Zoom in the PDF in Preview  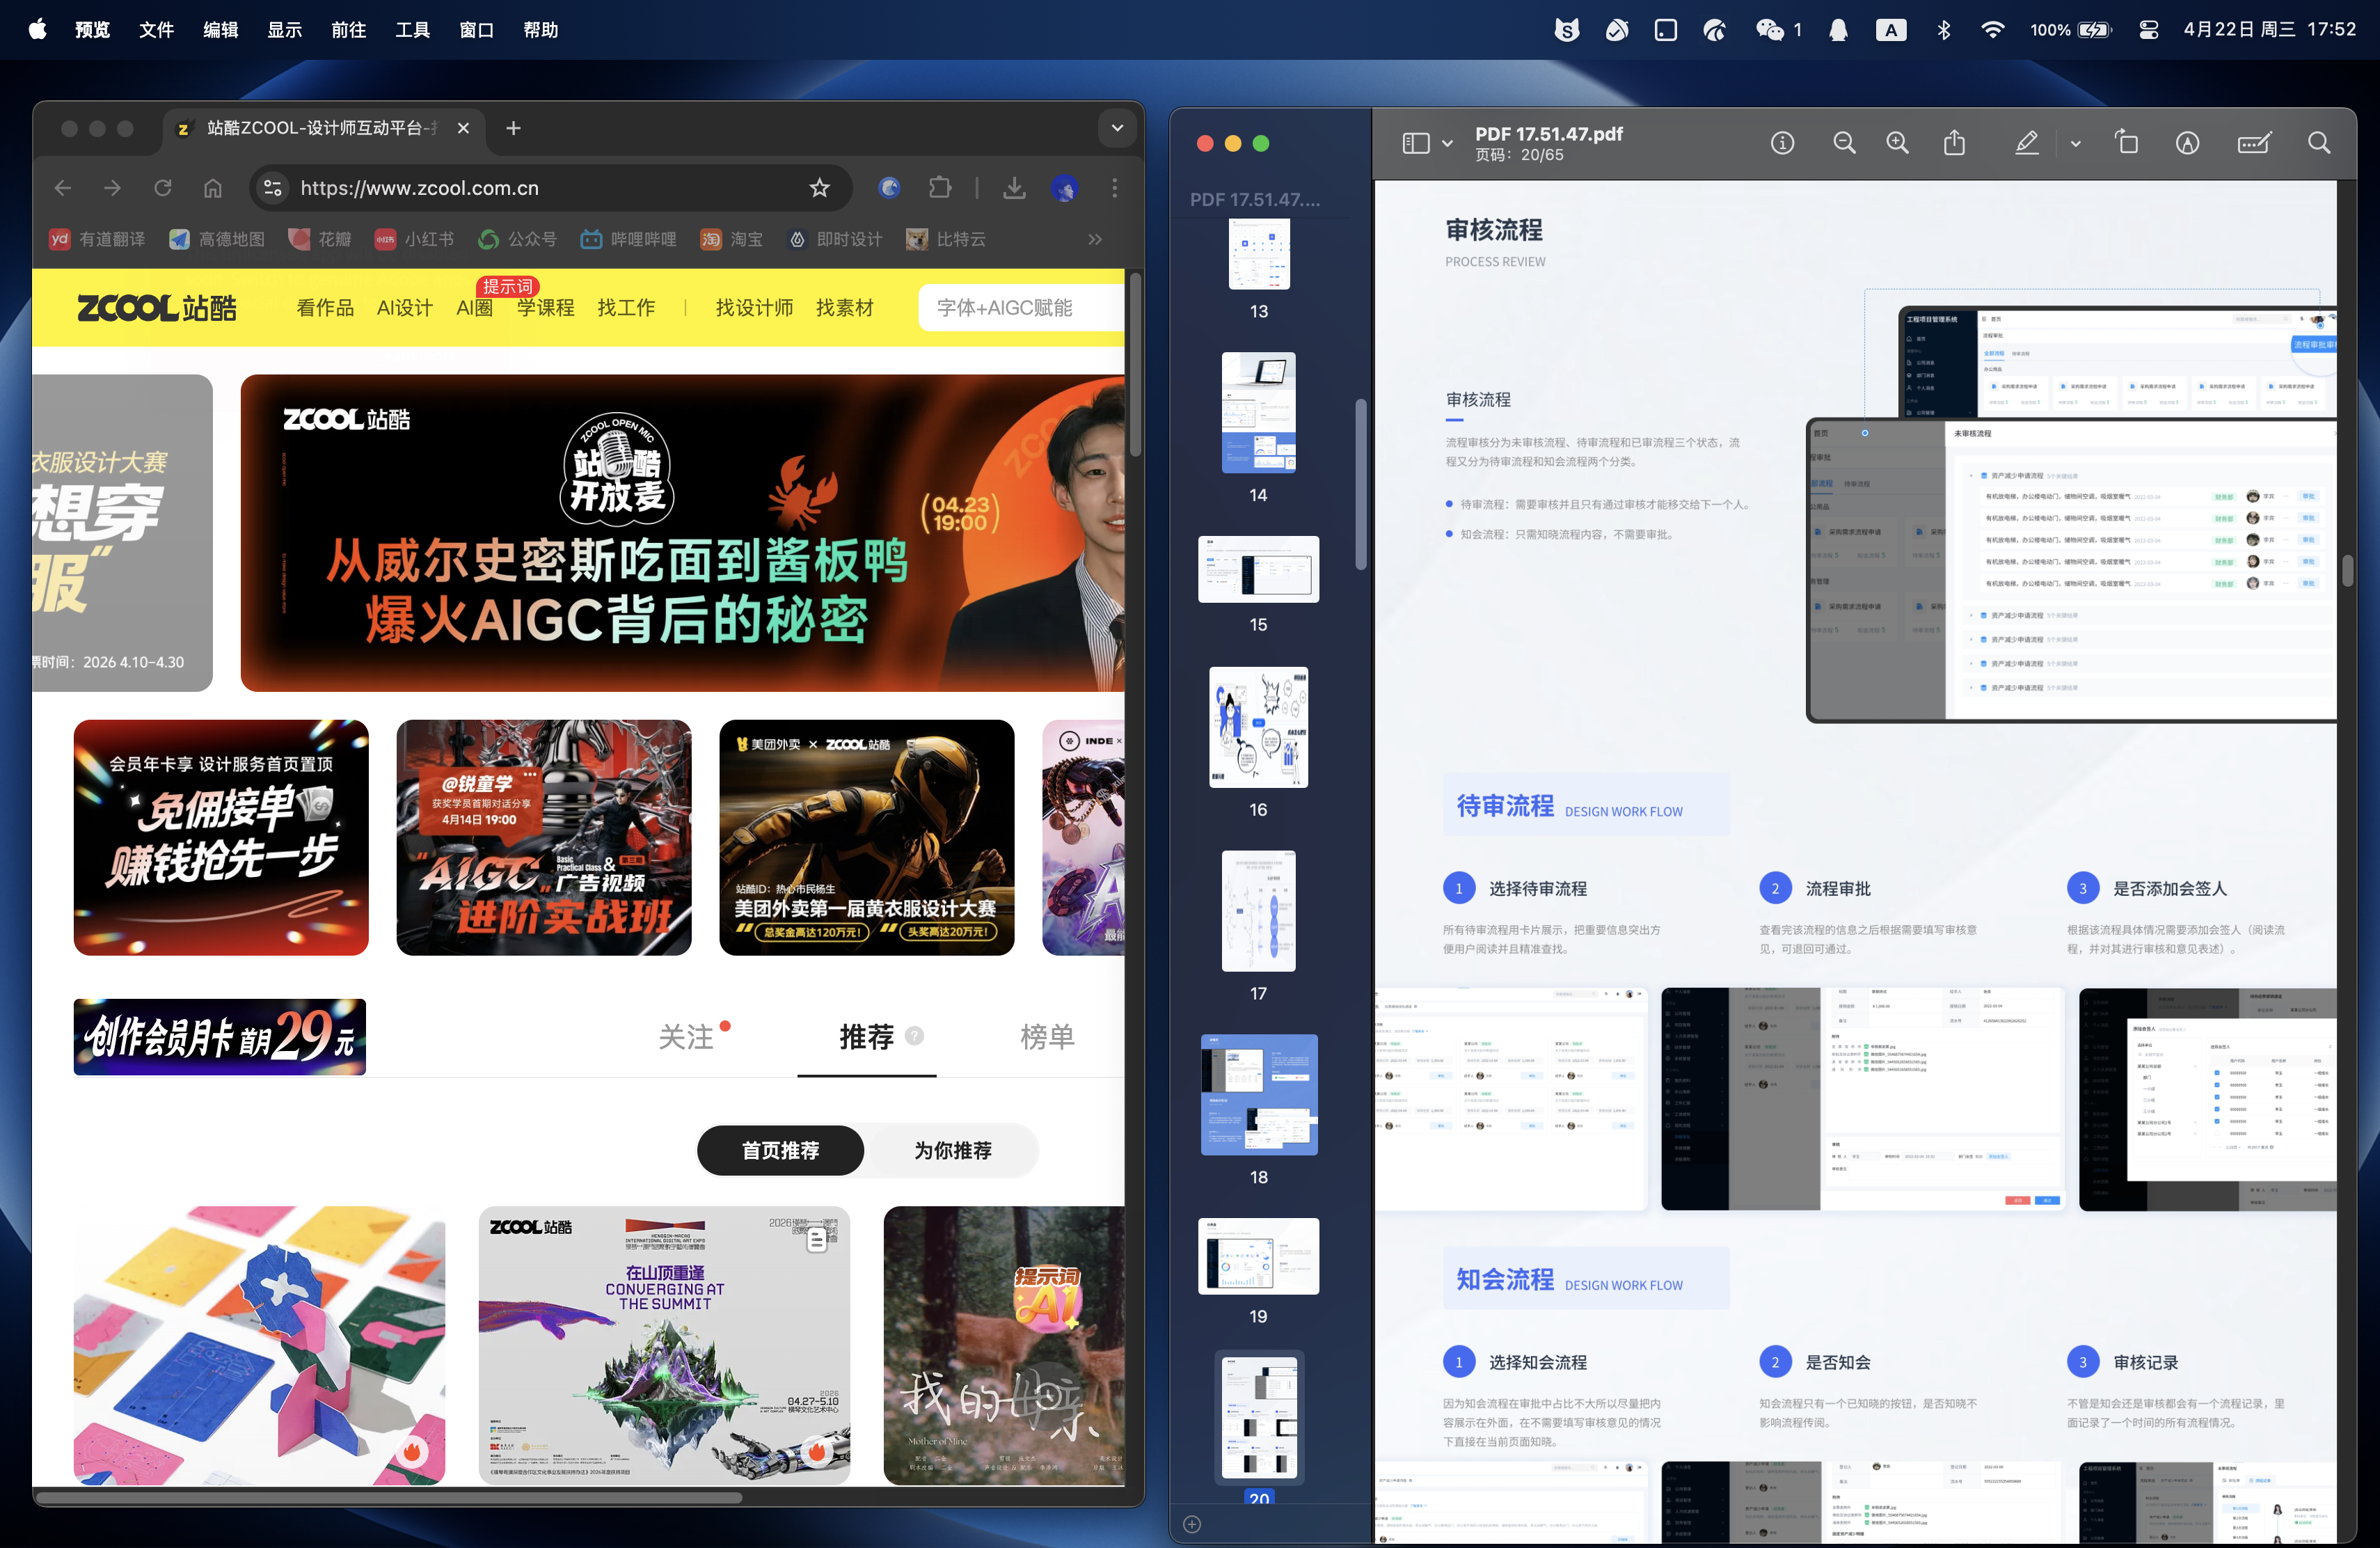coord(1897,143)
